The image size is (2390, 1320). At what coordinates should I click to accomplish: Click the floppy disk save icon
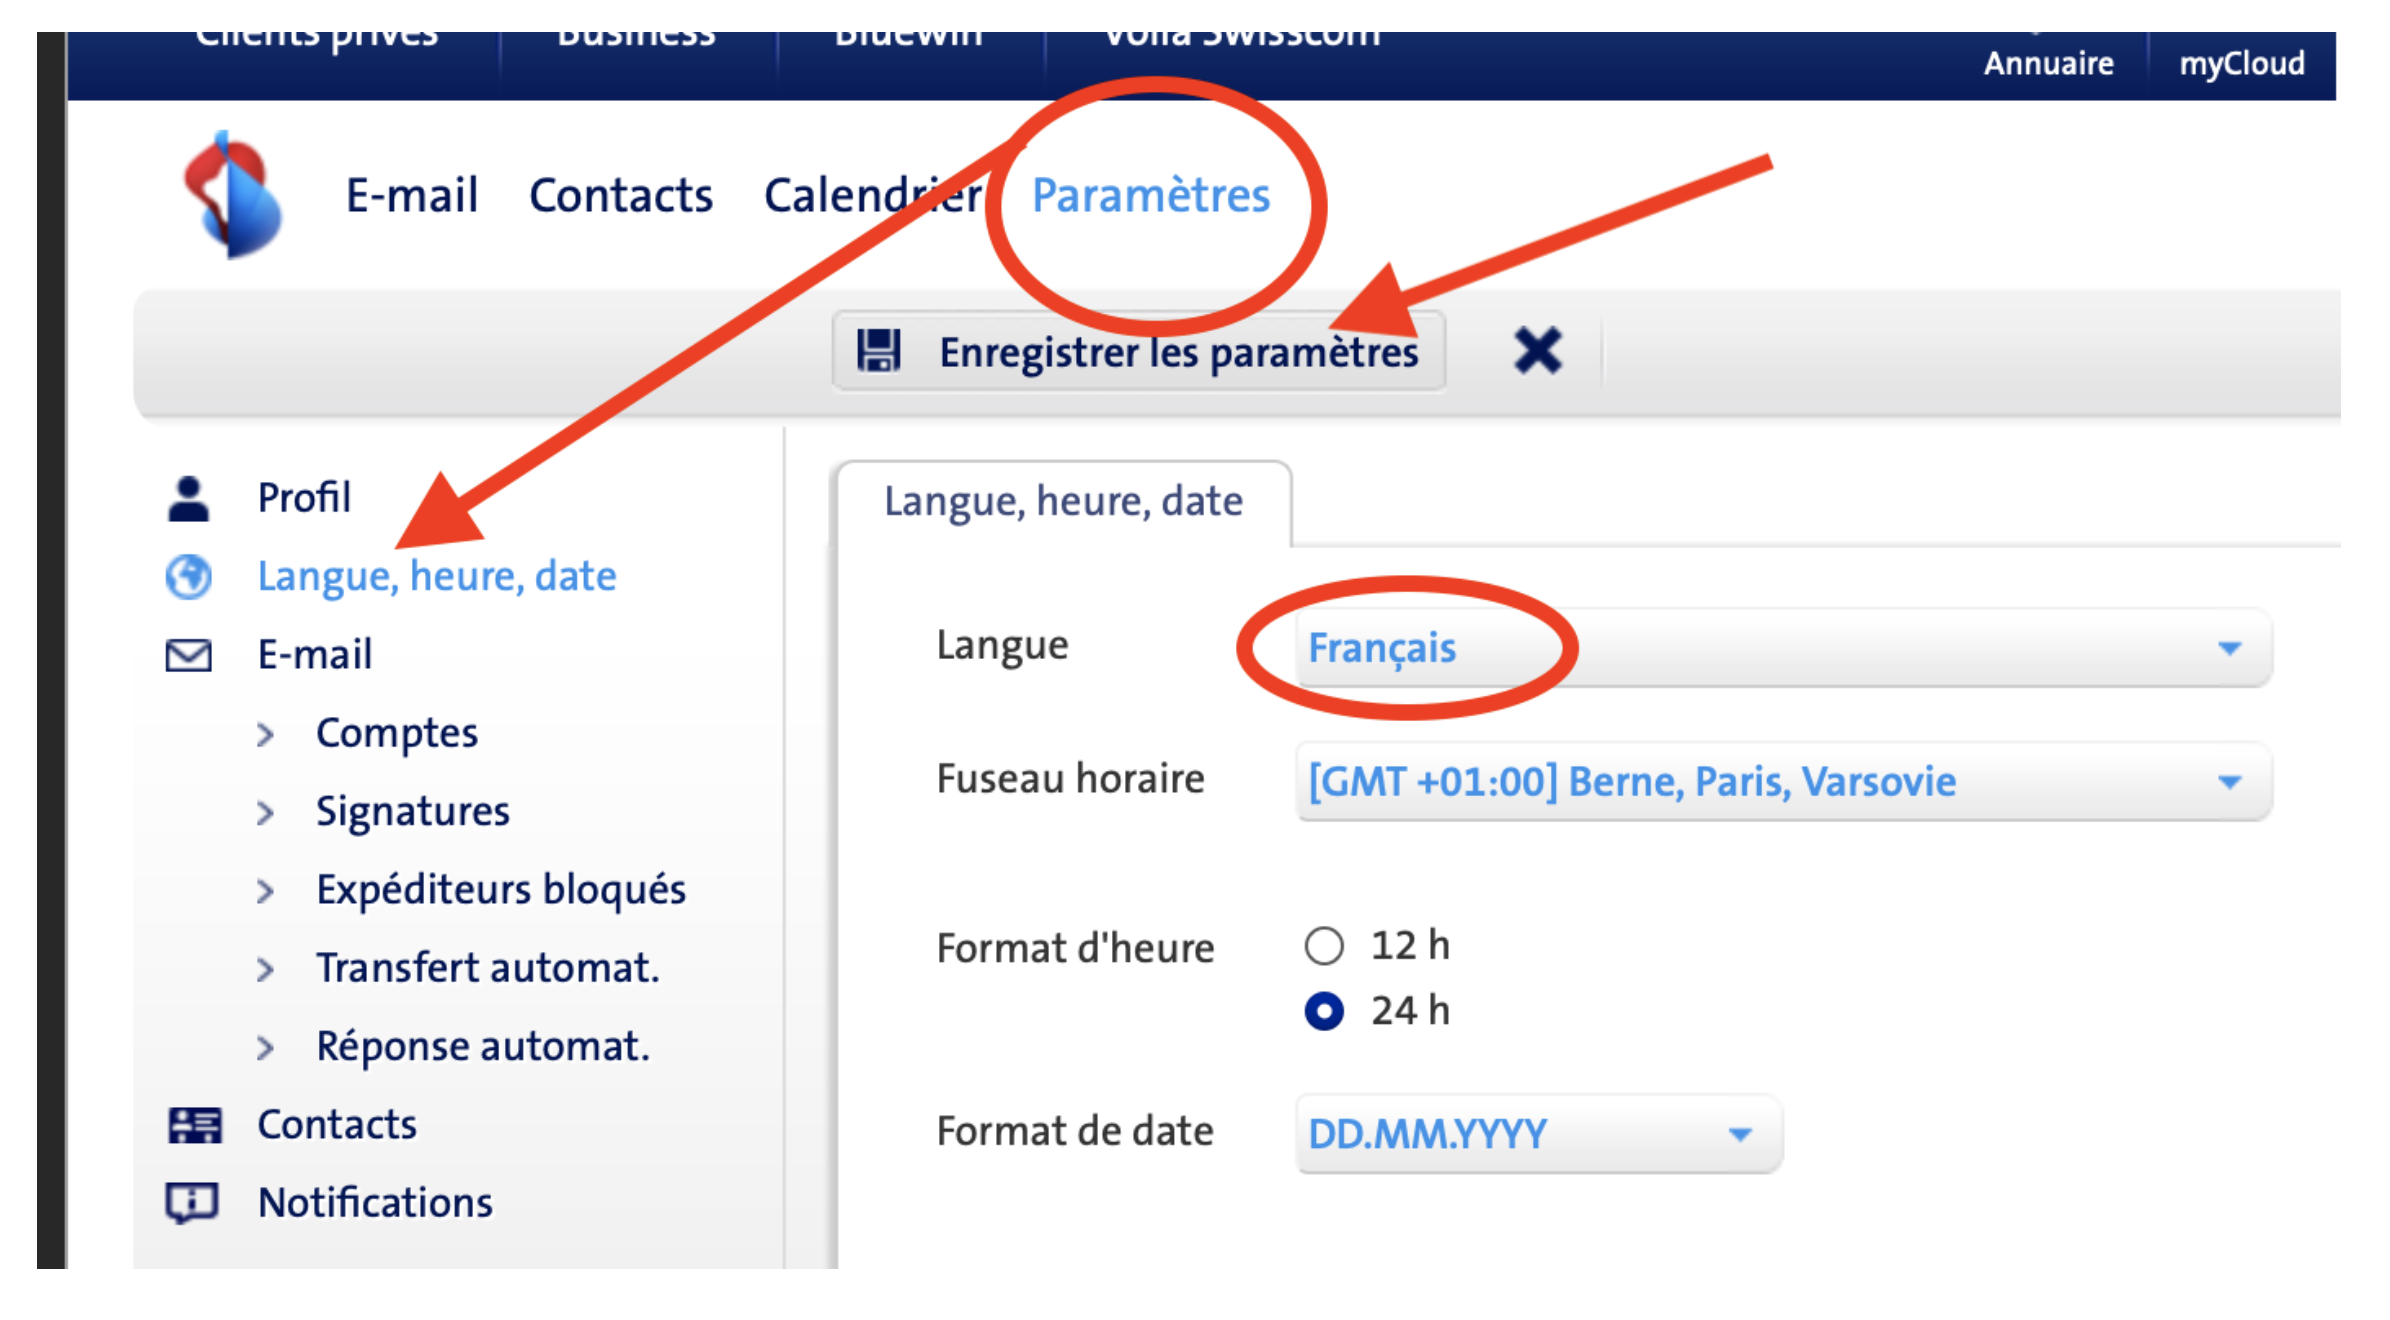[x=878, y=352]
